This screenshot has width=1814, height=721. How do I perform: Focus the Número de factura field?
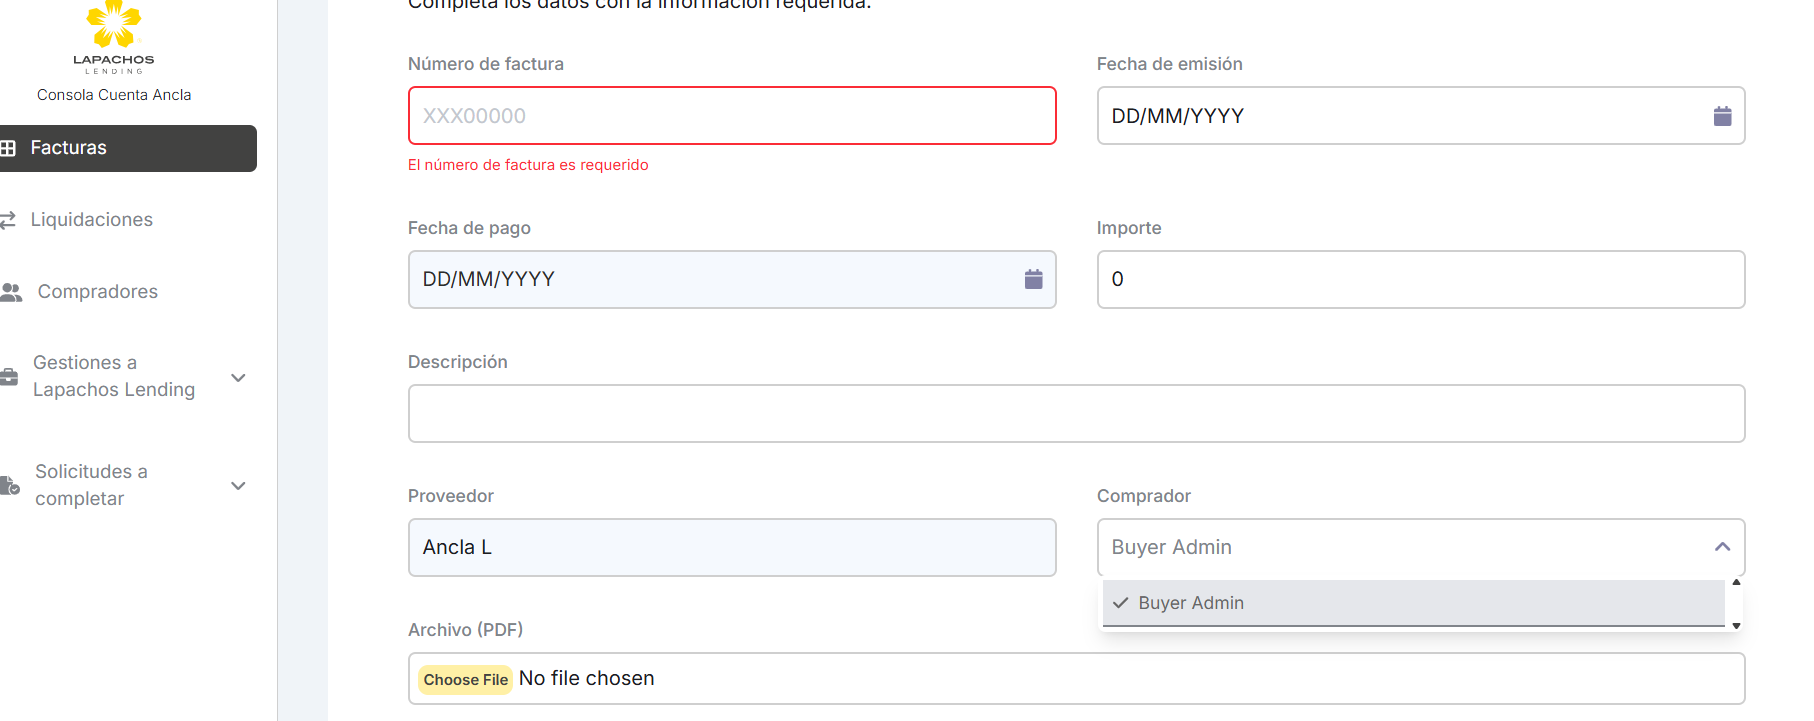point(731,116)
